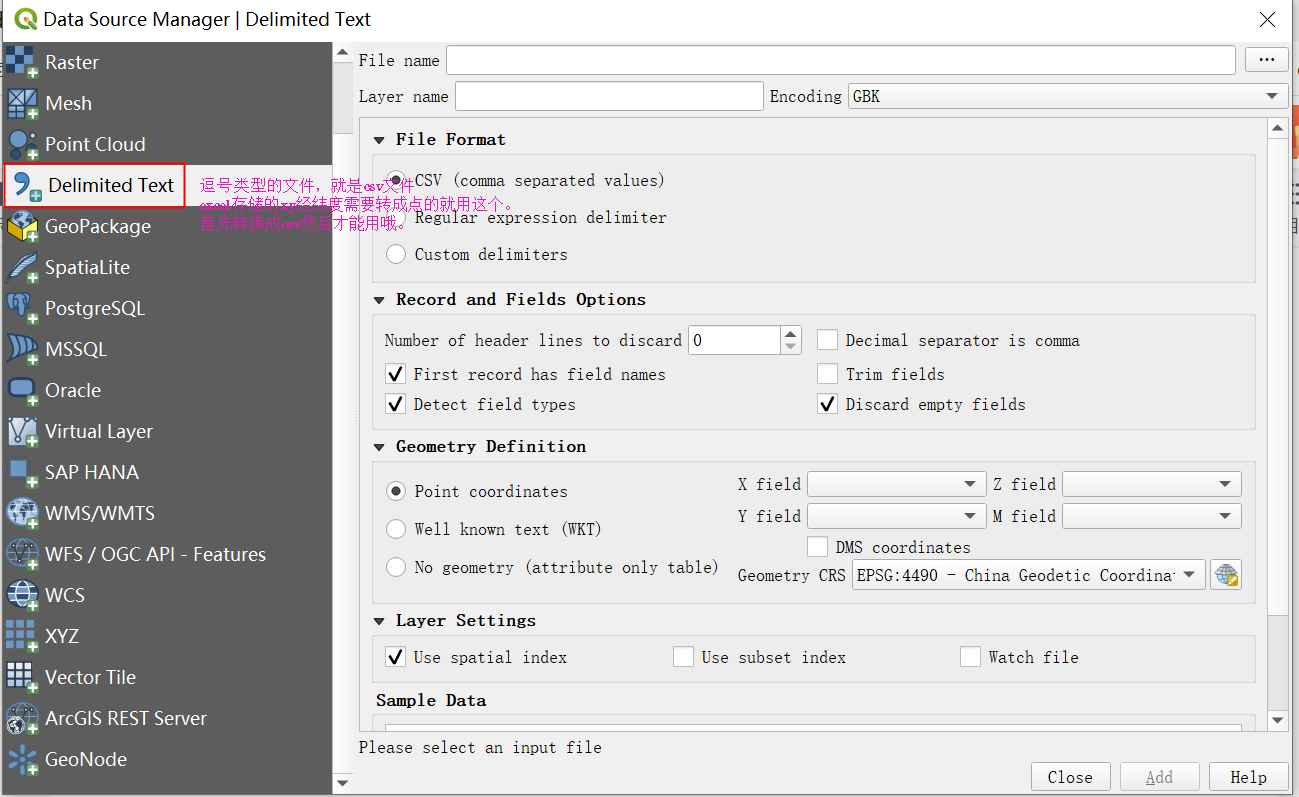Click the Oracle source icon
1299x797 pixels.
22,390
